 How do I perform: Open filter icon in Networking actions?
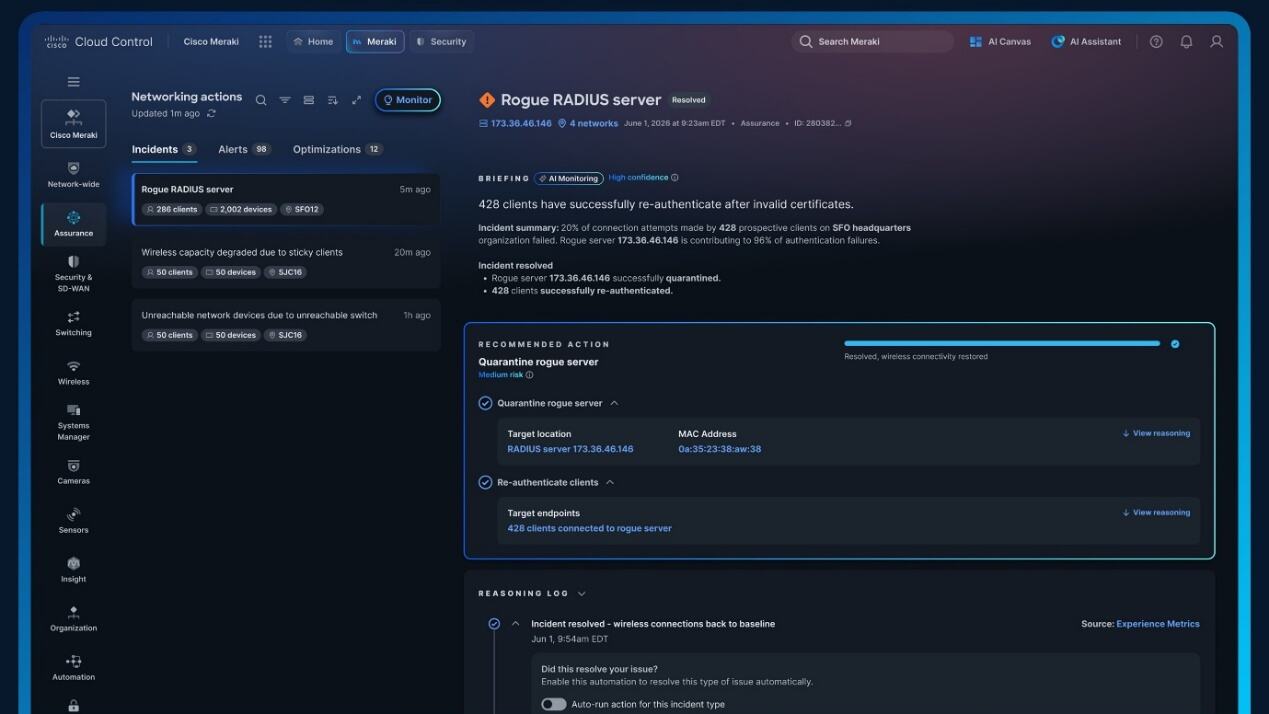point(285,100)
